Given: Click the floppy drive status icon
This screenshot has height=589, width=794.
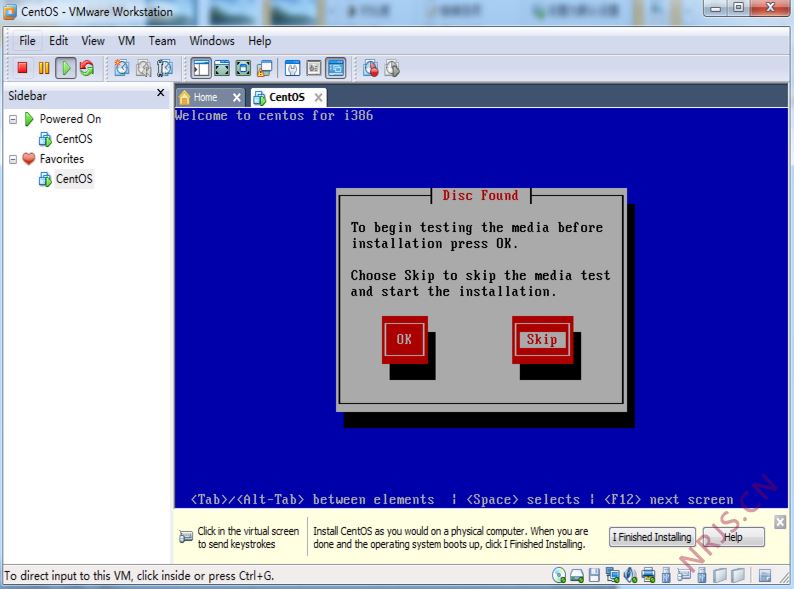Looking at the screenshot, I should tap(594, 575).
